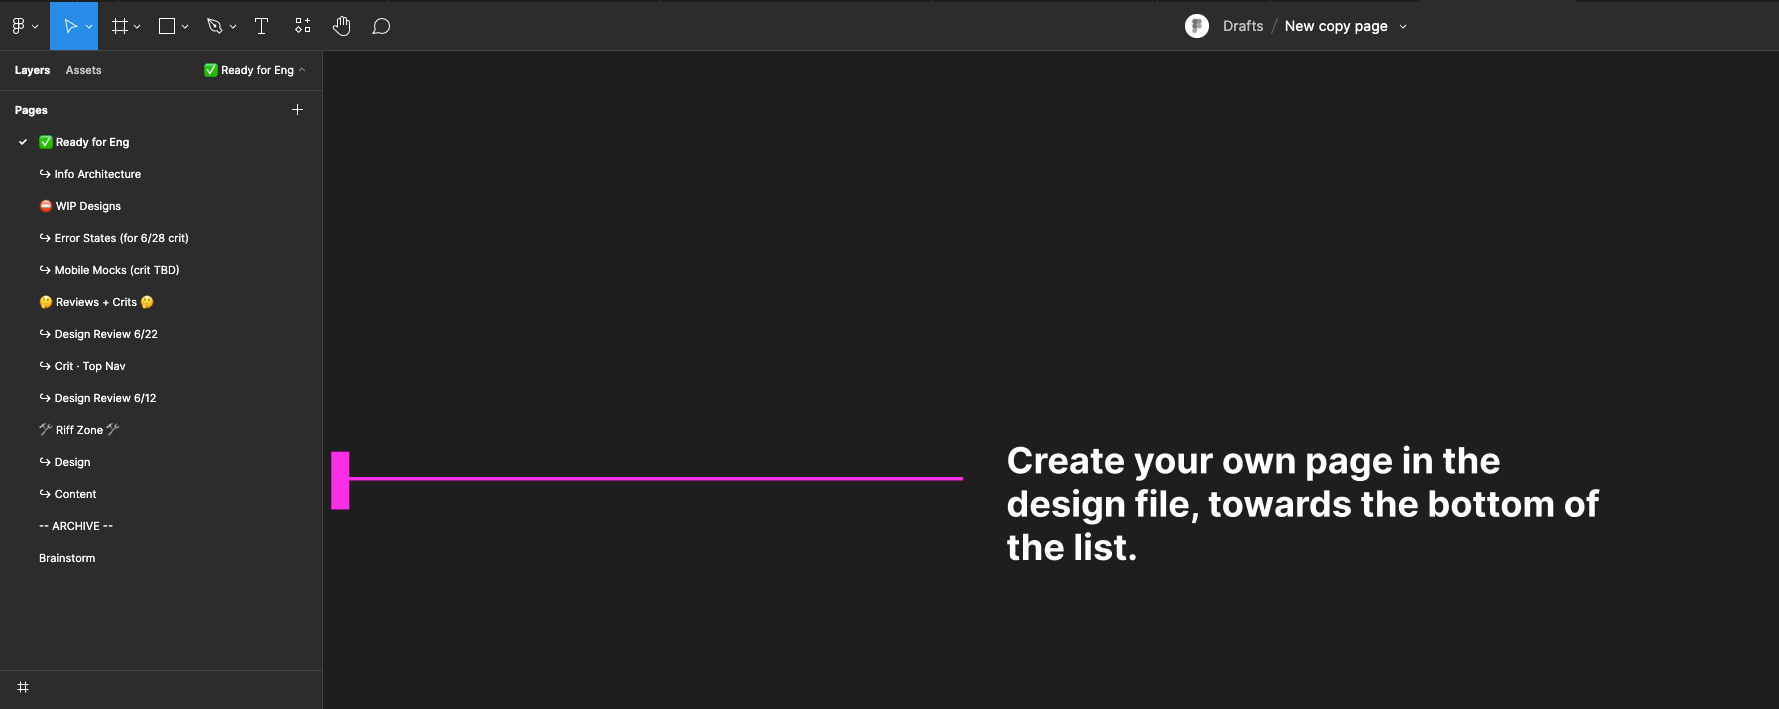The image size is (1779, 709).
Task: Switch to the Layers tab
Action: 31,69
